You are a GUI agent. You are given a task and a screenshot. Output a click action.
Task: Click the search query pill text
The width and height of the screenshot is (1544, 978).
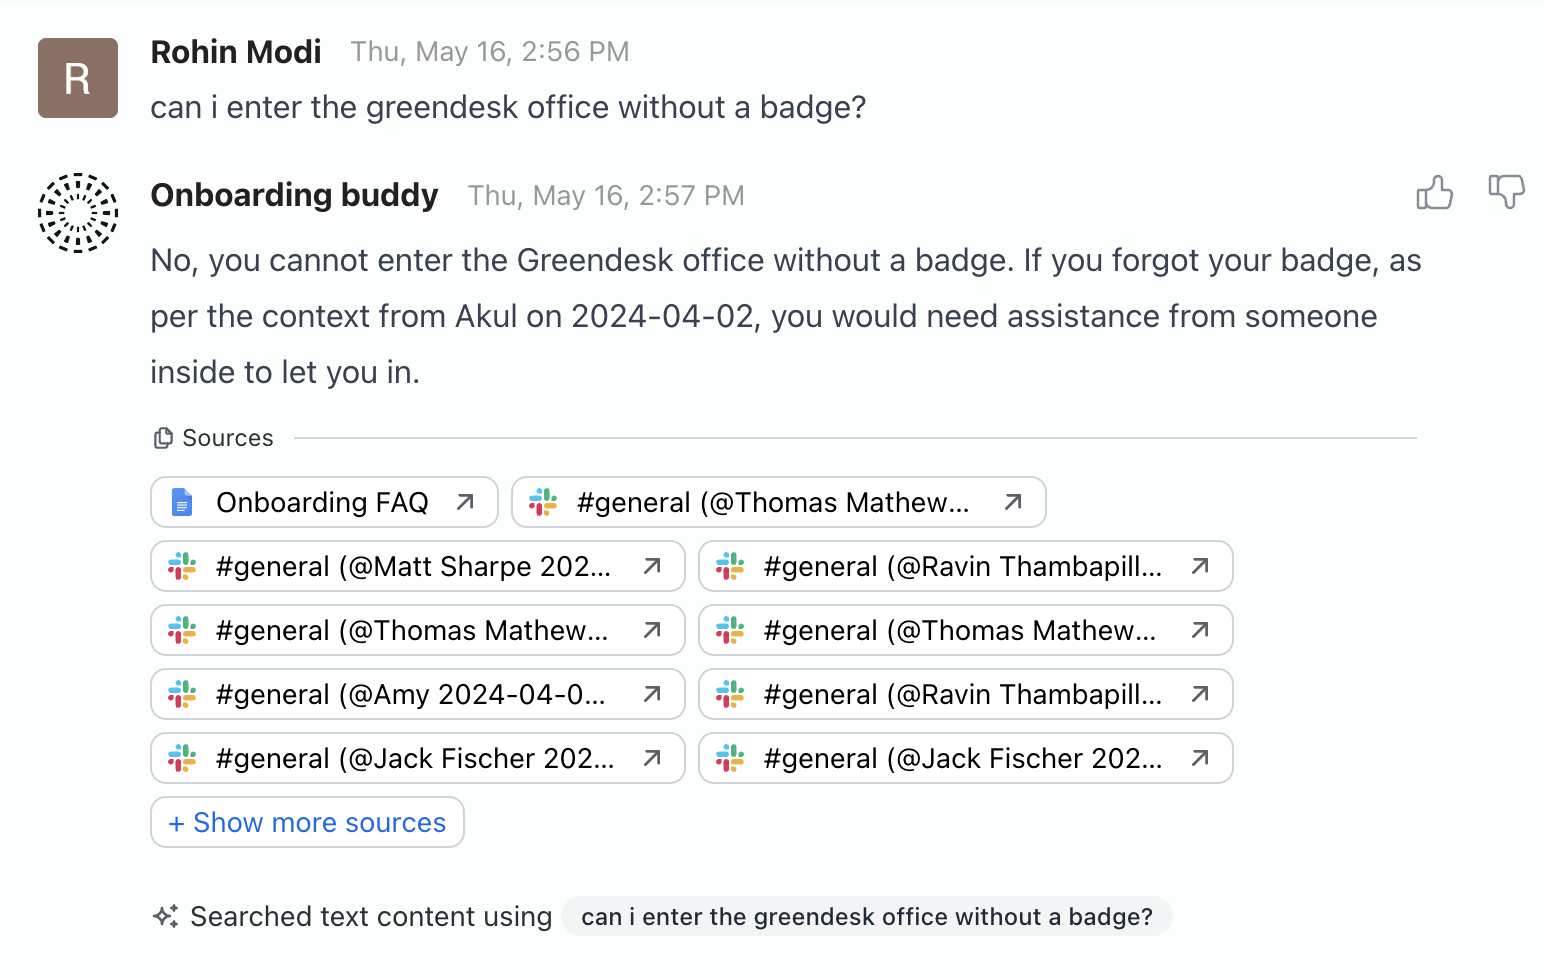pyautogui.click(x=866, y=916)
